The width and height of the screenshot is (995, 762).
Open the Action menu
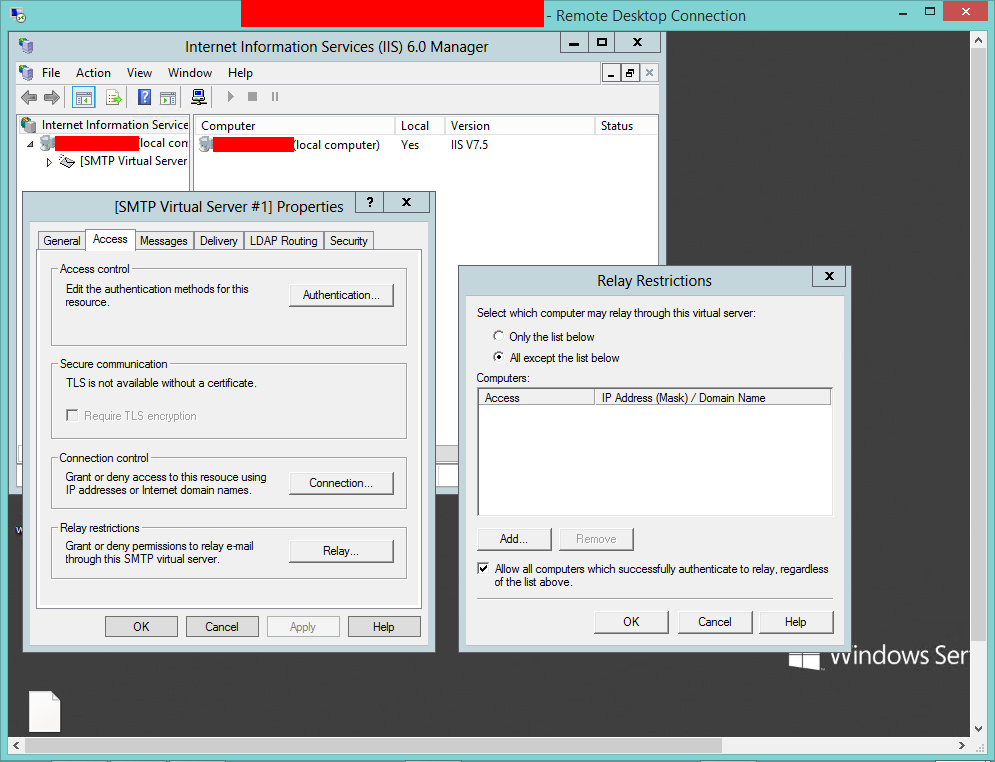coord(93,73)
